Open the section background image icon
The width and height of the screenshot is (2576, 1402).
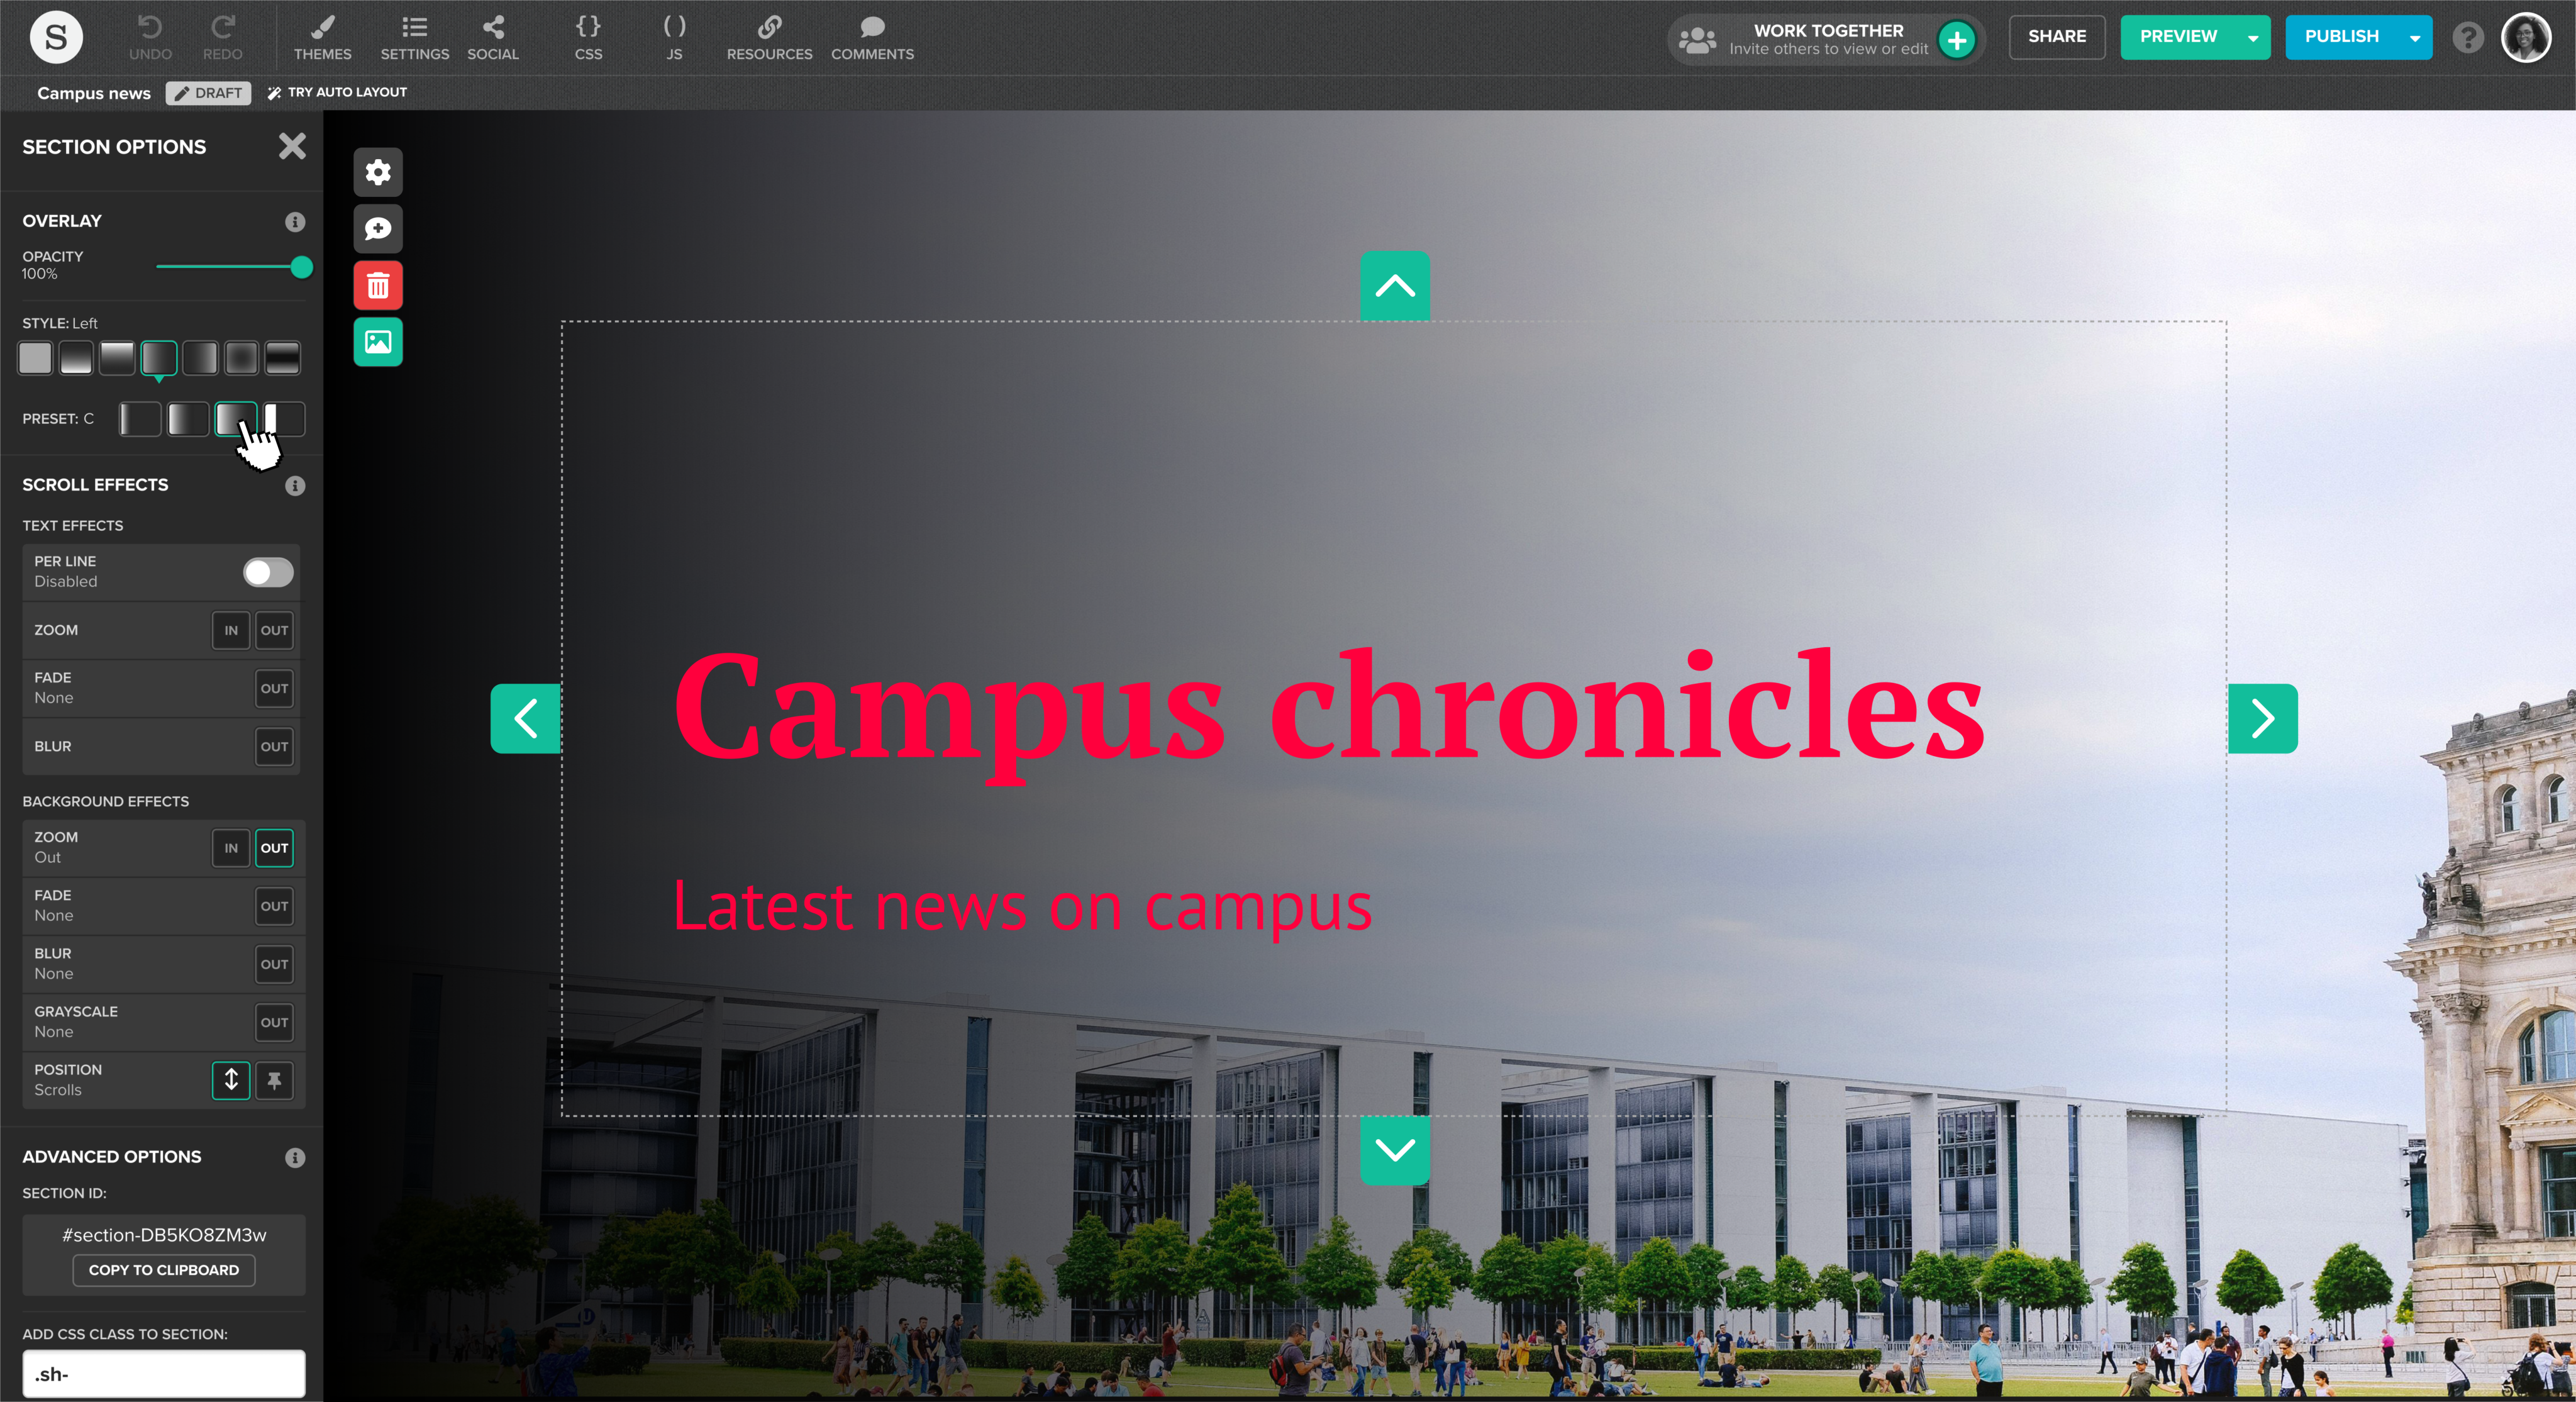378,342
